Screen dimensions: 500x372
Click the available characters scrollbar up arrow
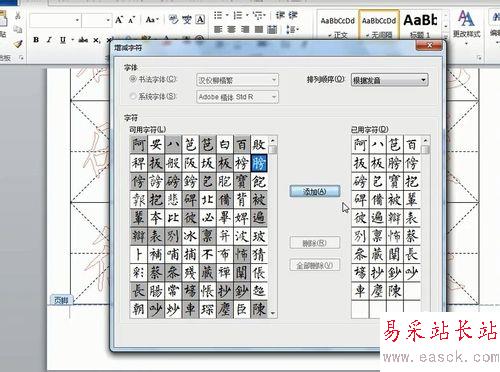[x=273, y=140]
